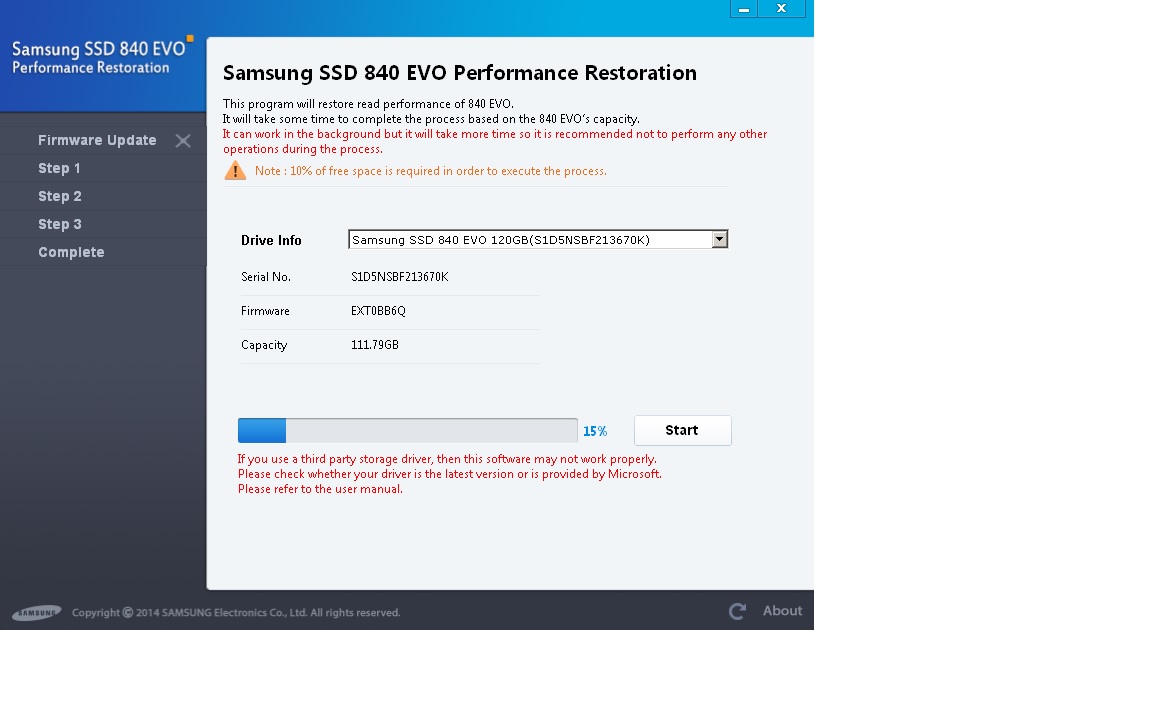Click the main Performance Restoration heading
1152x720 pixels.
pos(460,73)
